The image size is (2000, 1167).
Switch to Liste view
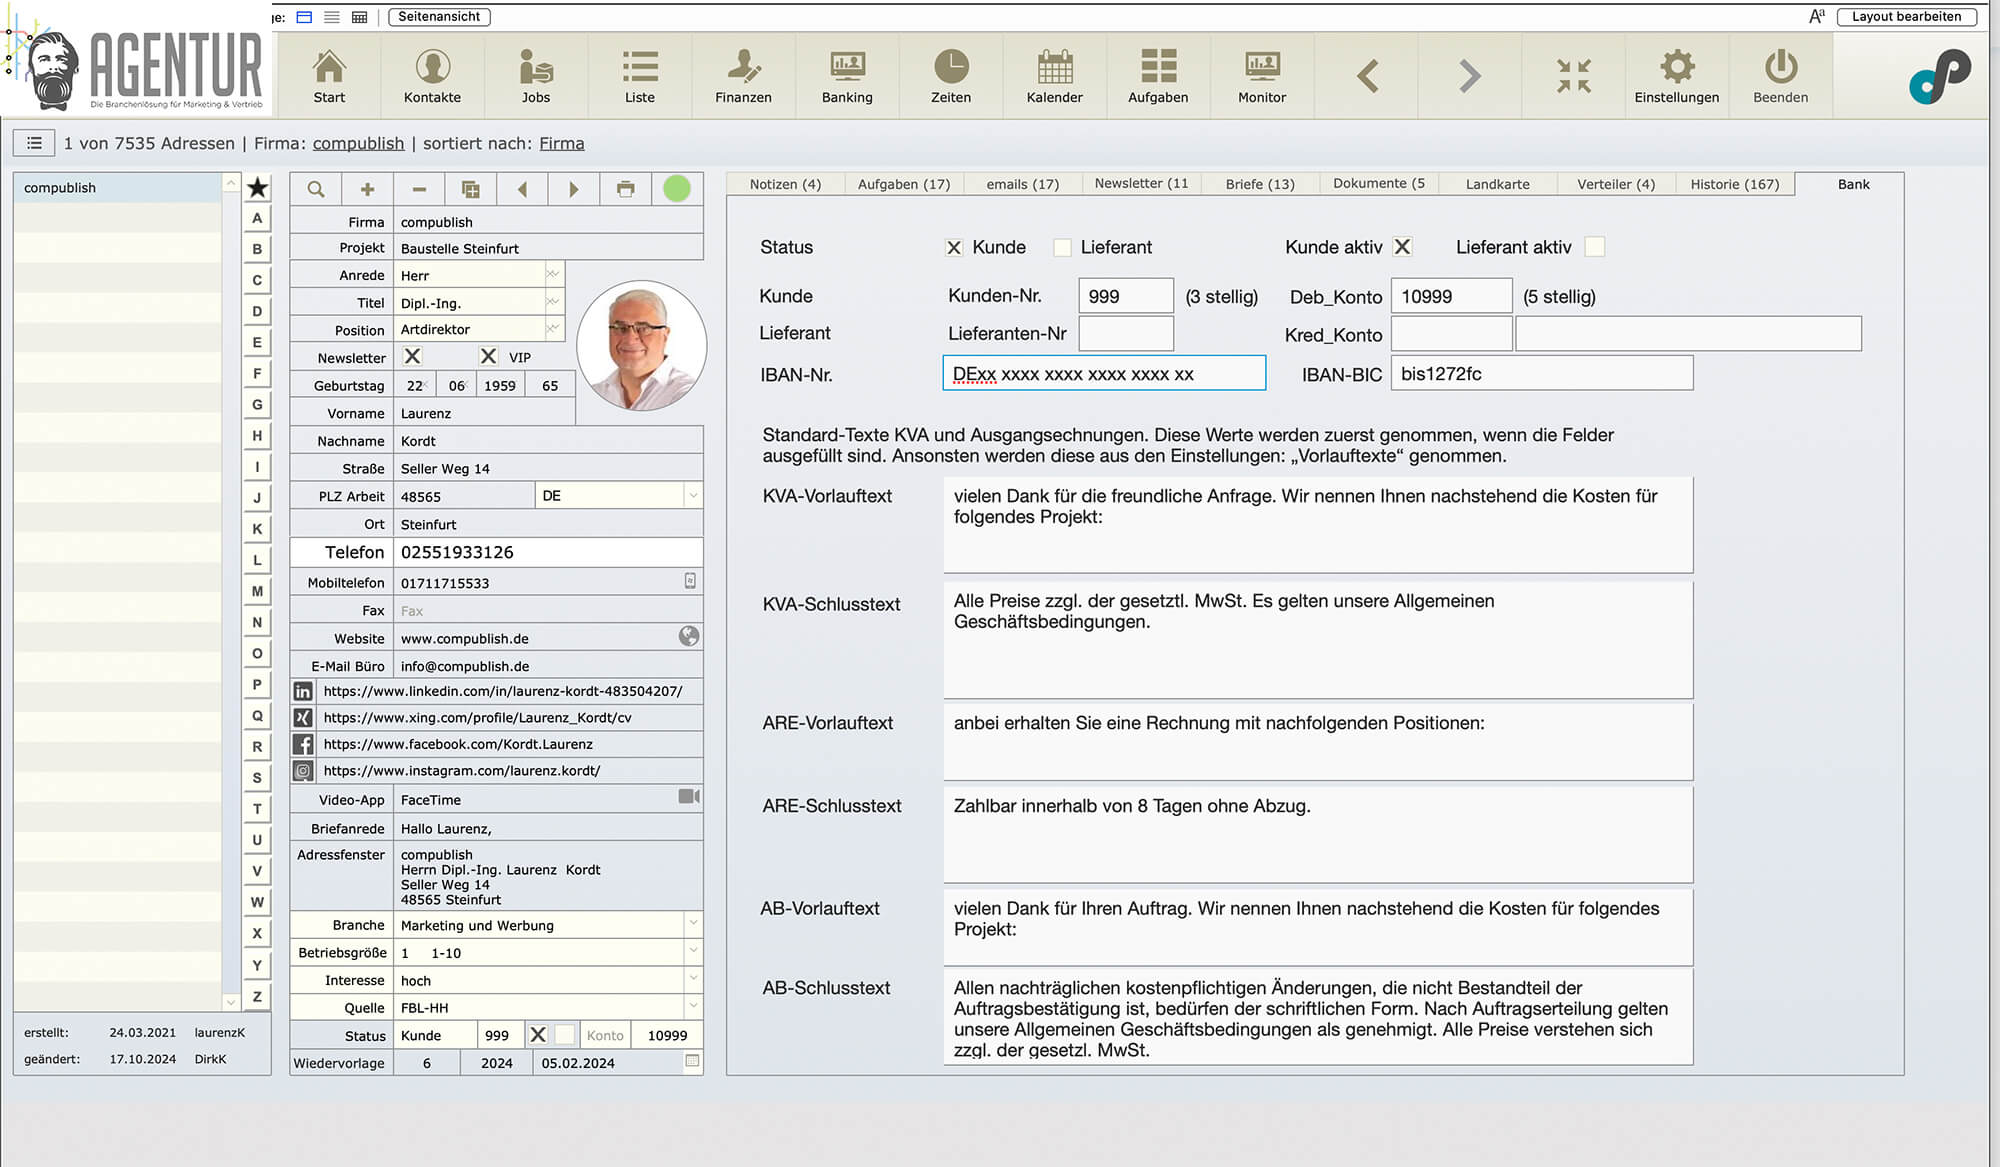tap(640, 76)
